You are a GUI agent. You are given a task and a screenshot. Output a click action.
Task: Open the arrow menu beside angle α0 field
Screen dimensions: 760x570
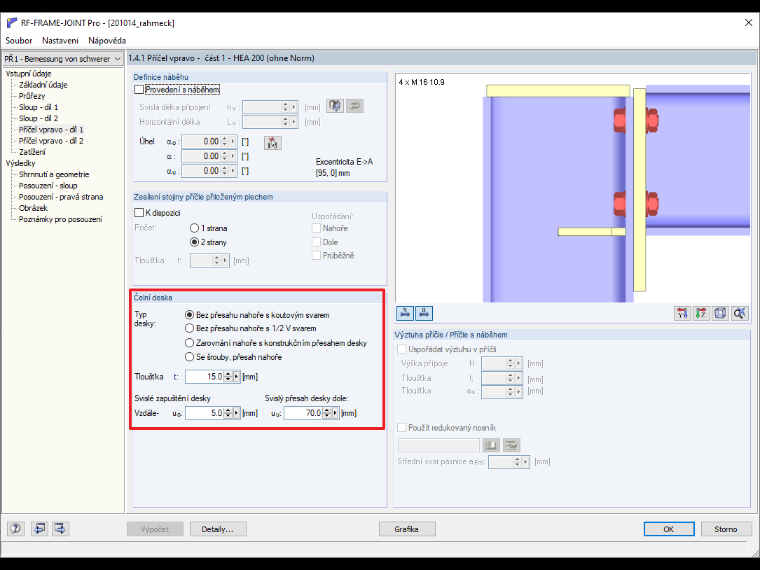234,142
